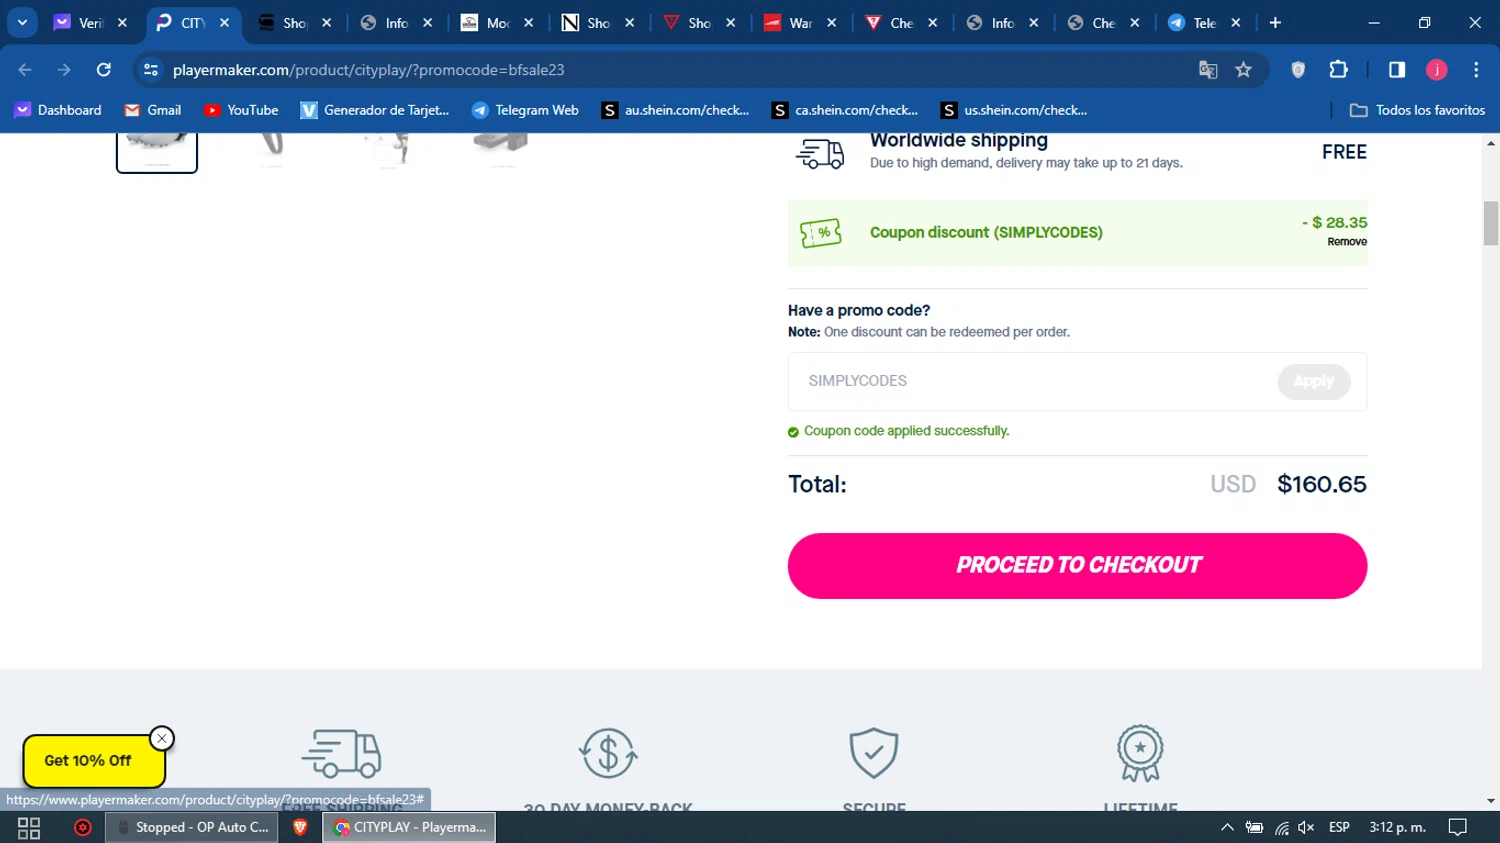The image size is (1500, 843).
Task: Open the network Wi-Fi tray icon
Action: (1281, 827)
